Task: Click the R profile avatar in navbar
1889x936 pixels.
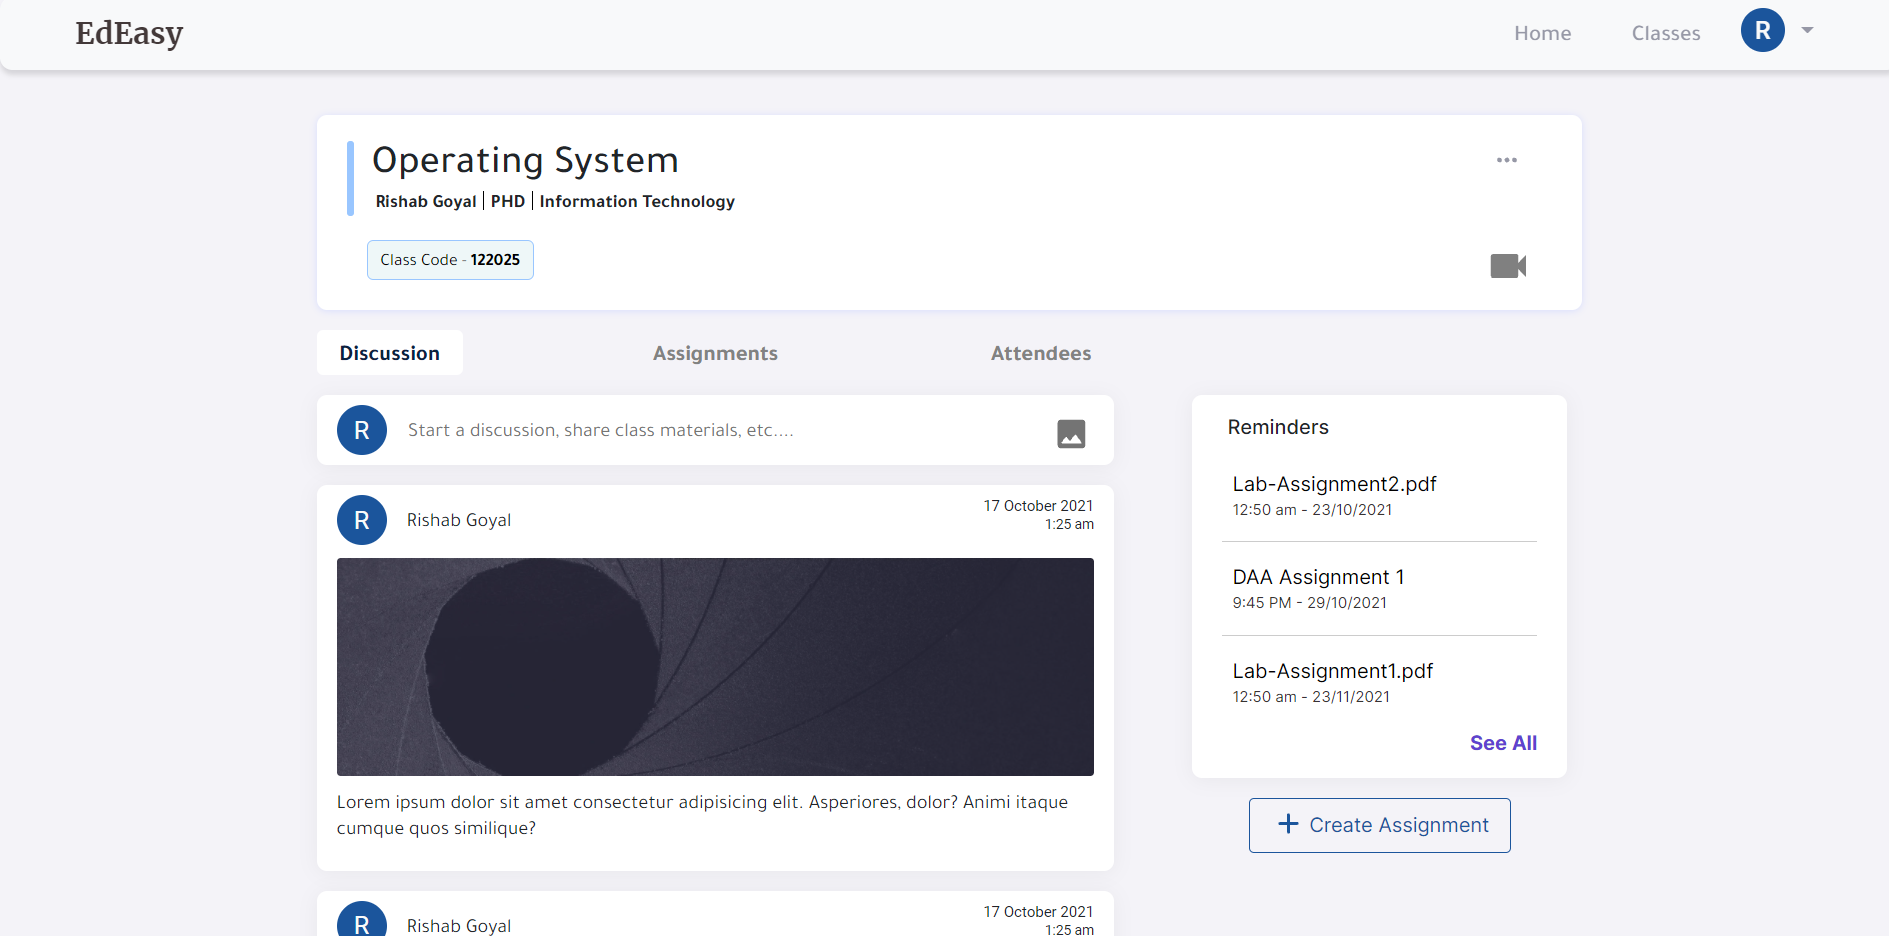Action: click(x=1762, y=30)
